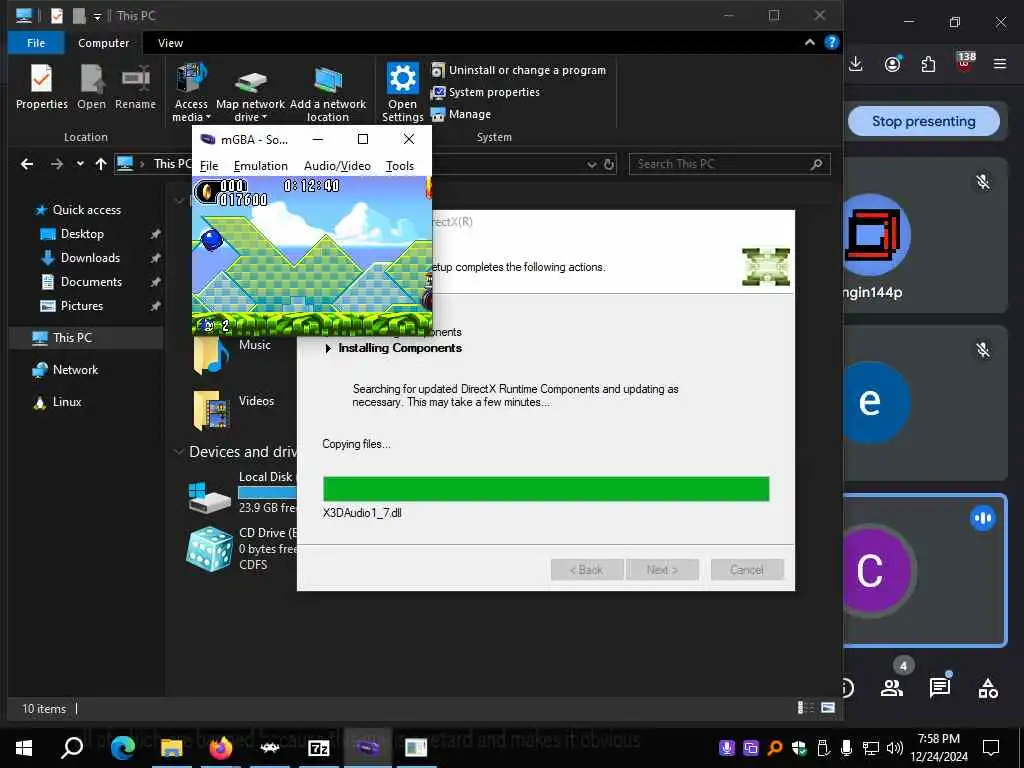
Task: Open the mGBA Audio/Video menu
Action: [x=337, y=166]
